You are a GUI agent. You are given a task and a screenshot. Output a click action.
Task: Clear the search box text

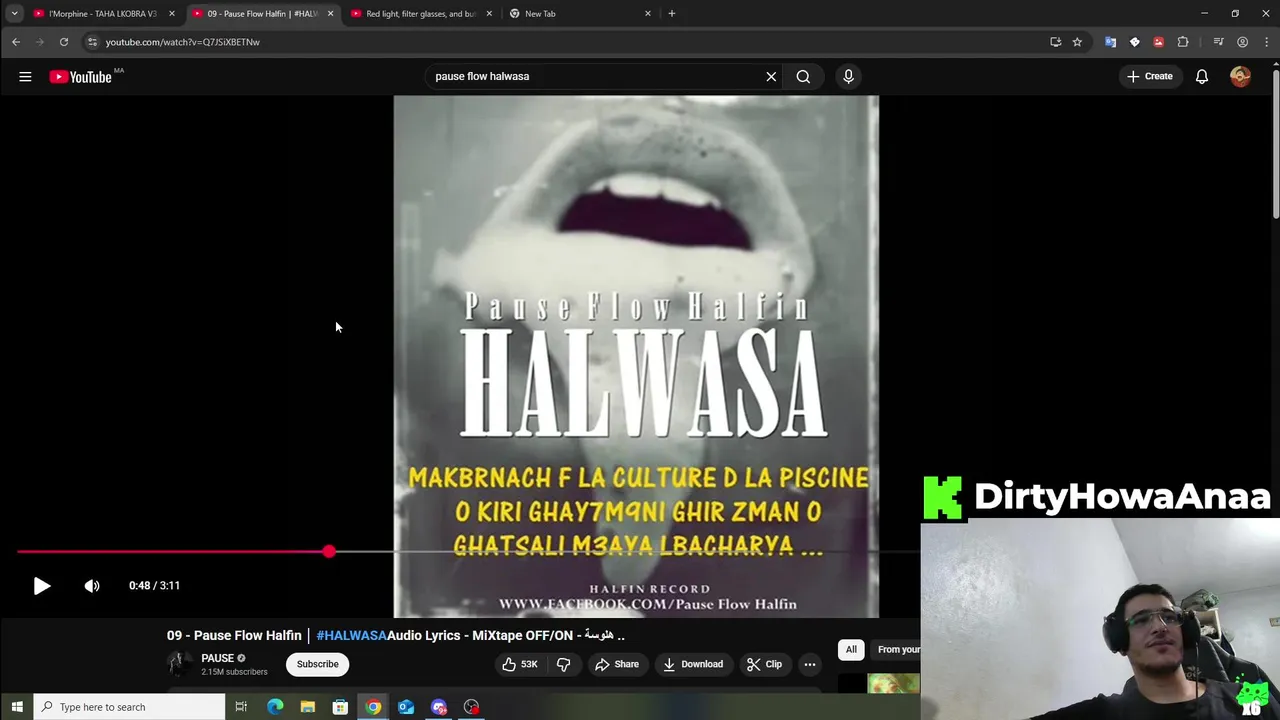tap(771, 76)
